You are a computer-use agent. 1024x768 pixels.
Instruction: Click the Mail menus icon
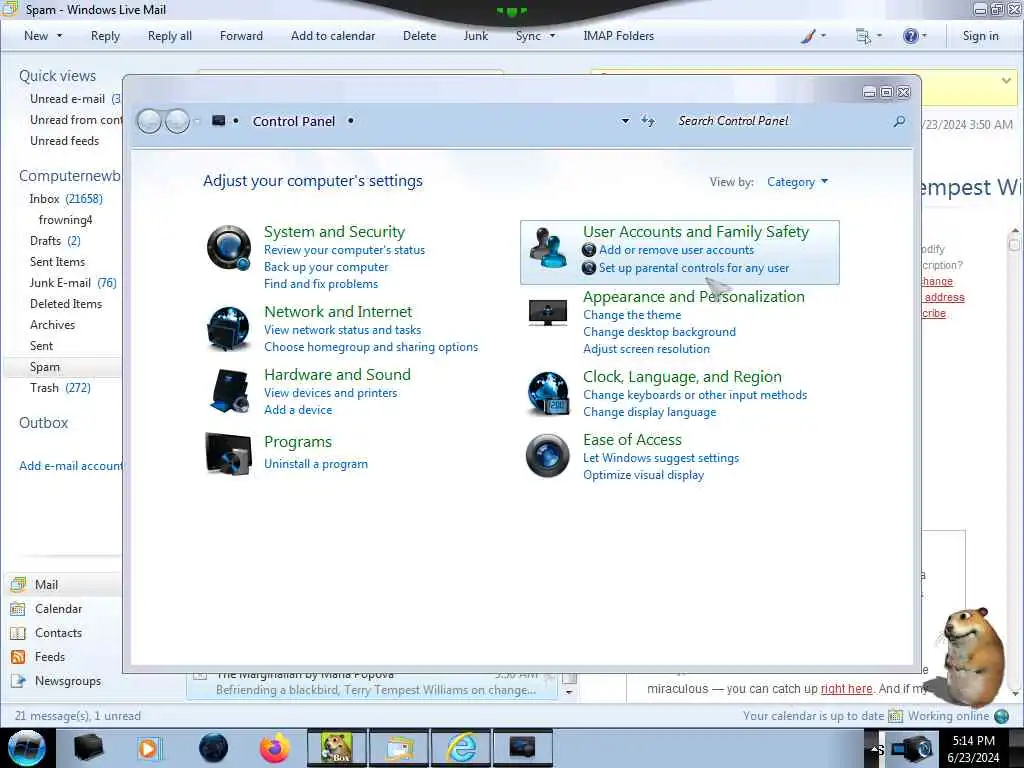pyautogui.click(x=863, y=37)
